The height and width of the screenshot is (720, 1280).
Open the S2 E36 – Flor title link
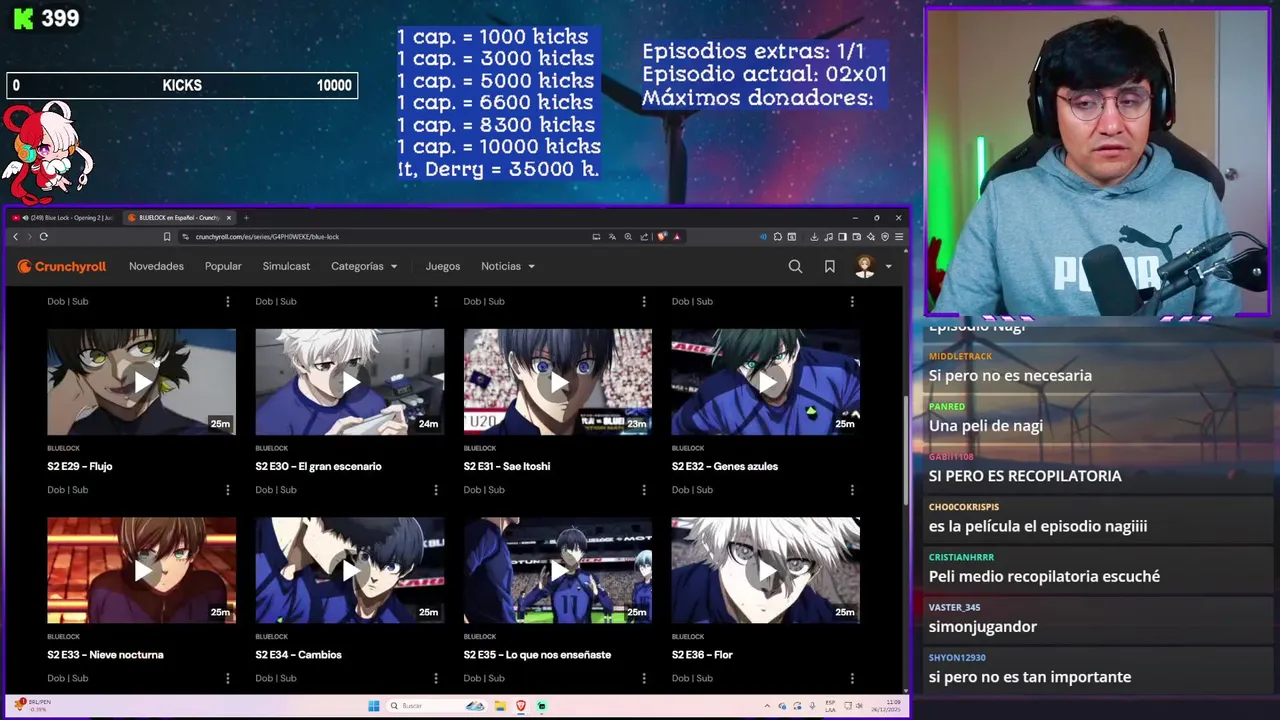tap(702, 655)
